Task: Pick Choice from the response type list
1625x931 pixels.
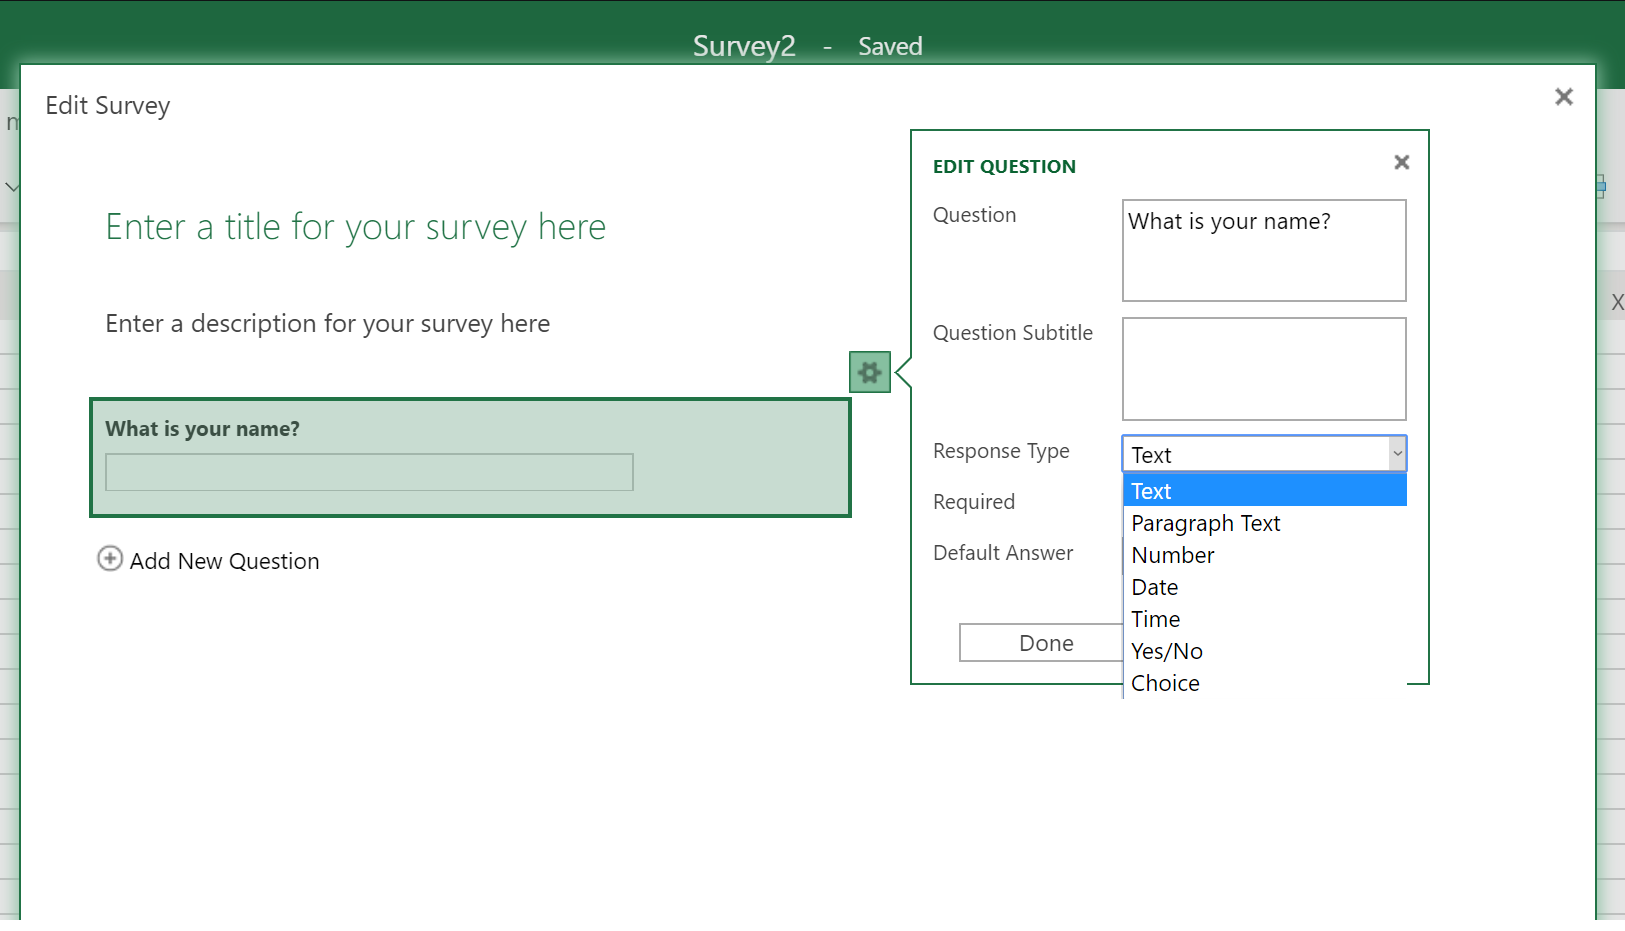Action: (1165, 683)
